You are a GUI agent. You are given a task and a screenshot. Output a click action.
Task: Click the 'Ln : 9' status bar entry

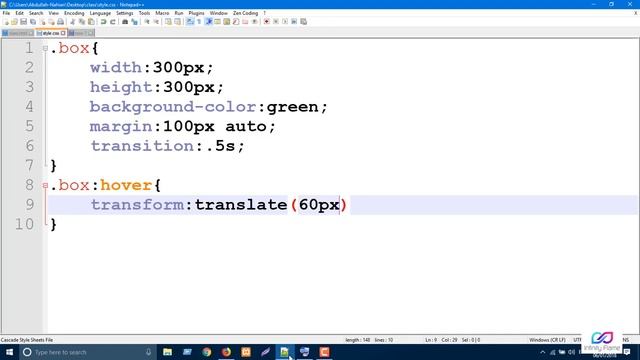(431, 340)
